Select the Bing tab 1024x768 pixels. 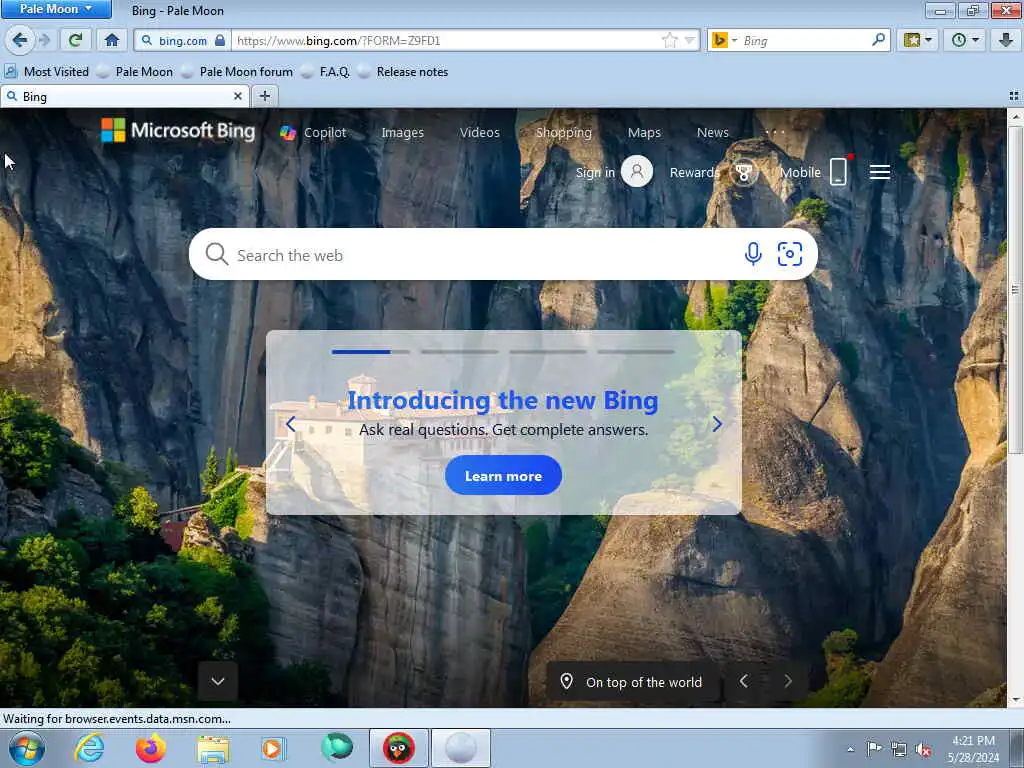124,97
